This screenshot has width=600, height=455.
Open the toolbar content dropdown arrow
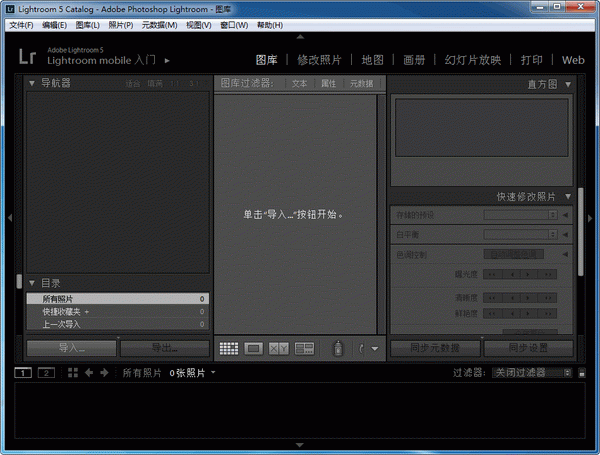point(375,349)
